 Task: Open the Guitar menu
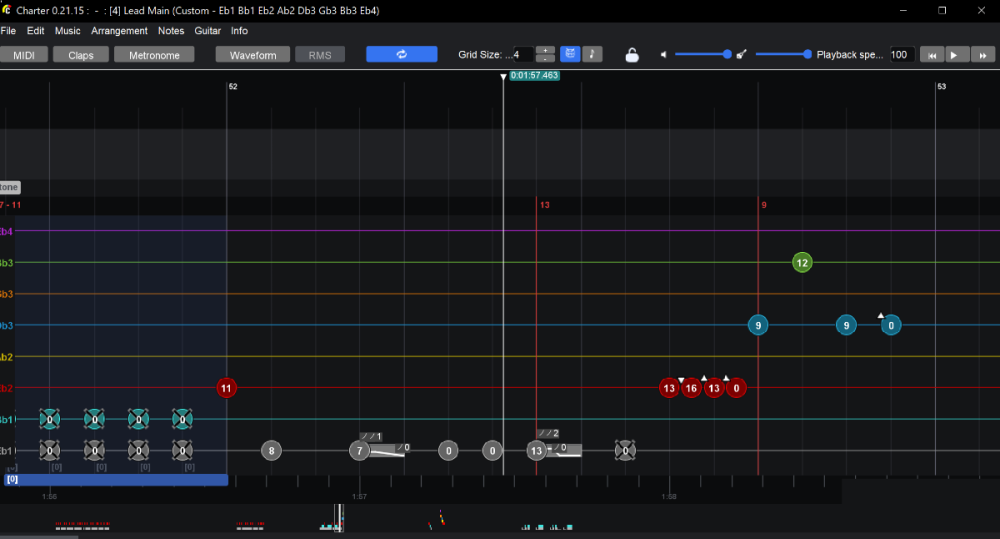pyautogui.click(x=207, y=31)
